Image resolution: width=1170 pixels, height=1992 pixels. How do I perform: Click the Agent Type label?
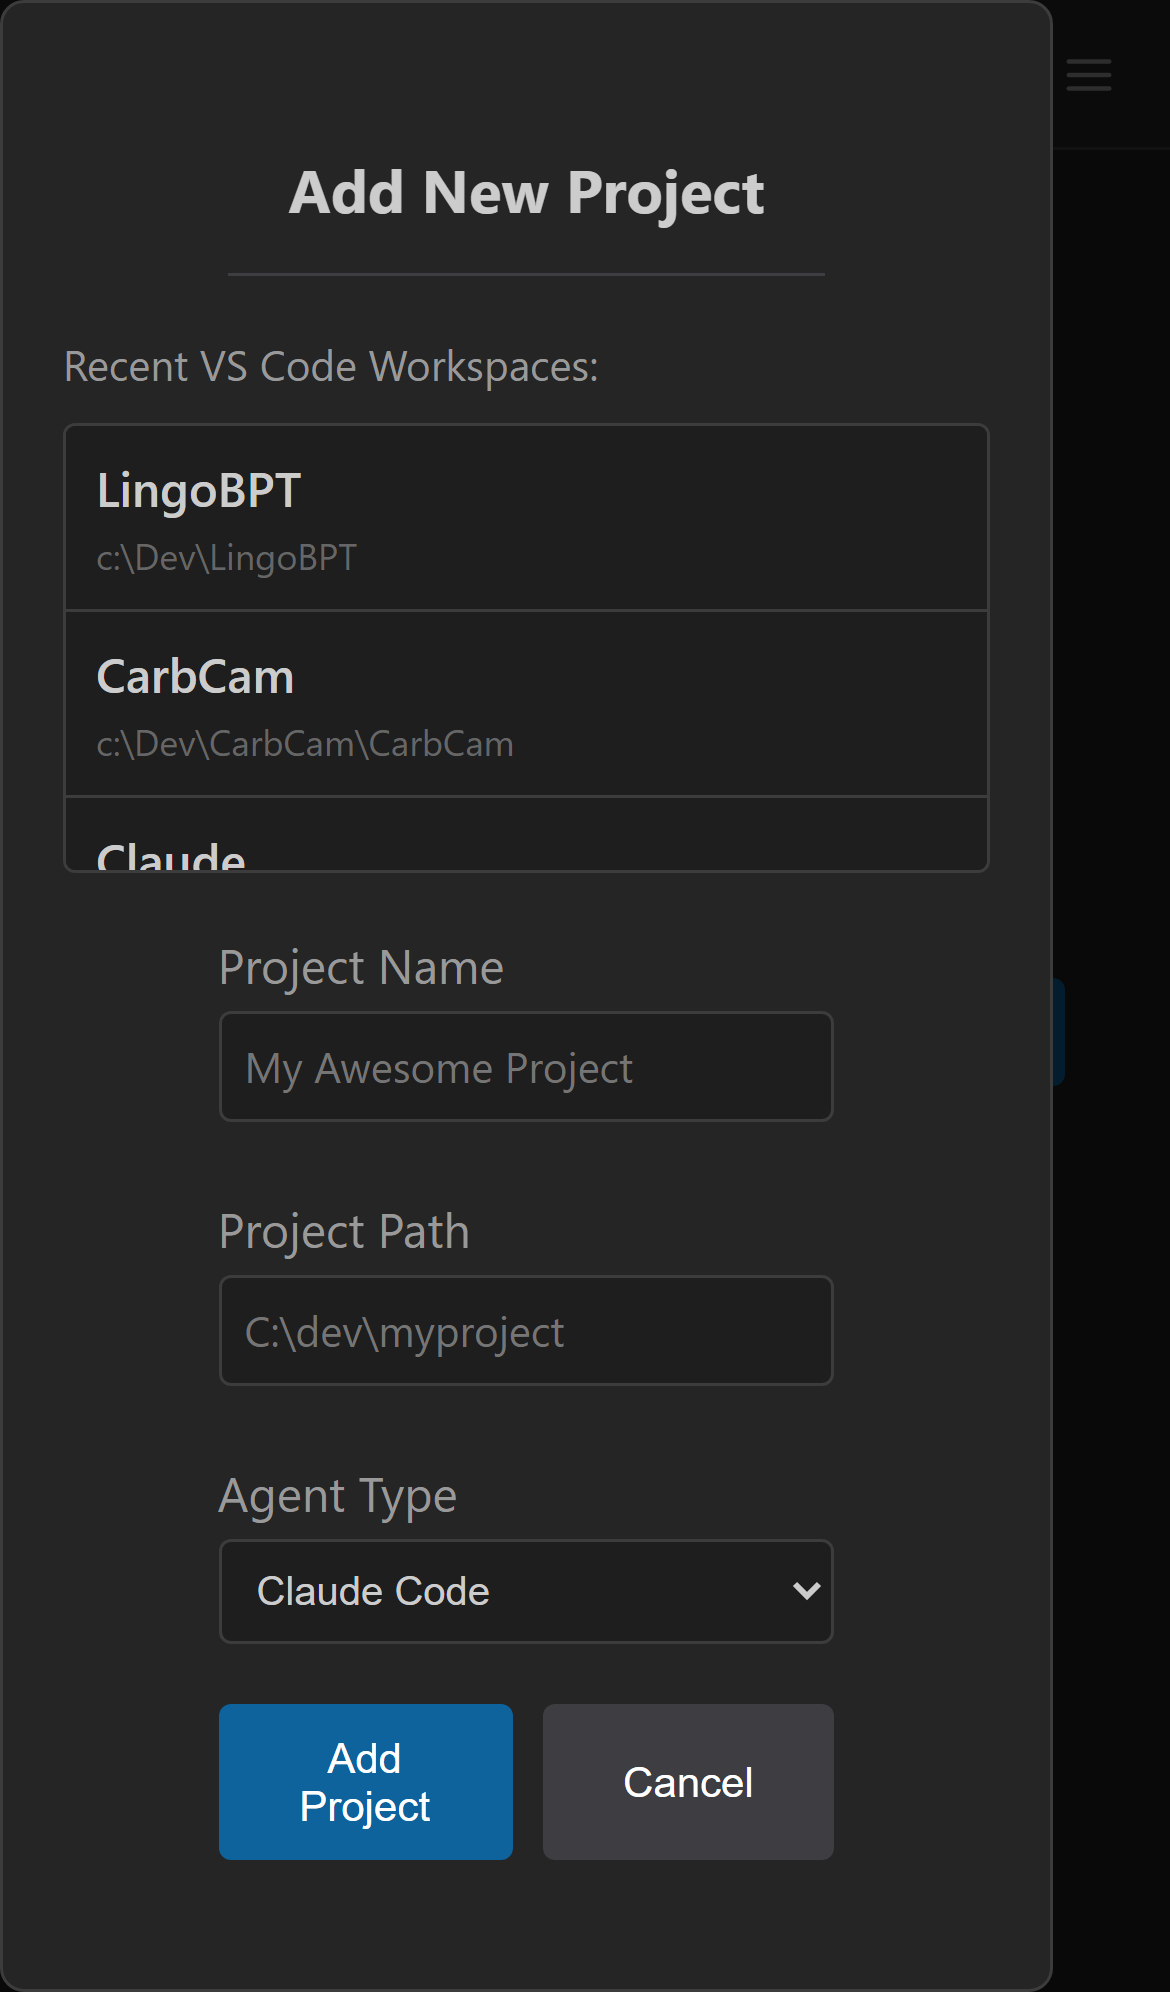tap(338, 1495)
